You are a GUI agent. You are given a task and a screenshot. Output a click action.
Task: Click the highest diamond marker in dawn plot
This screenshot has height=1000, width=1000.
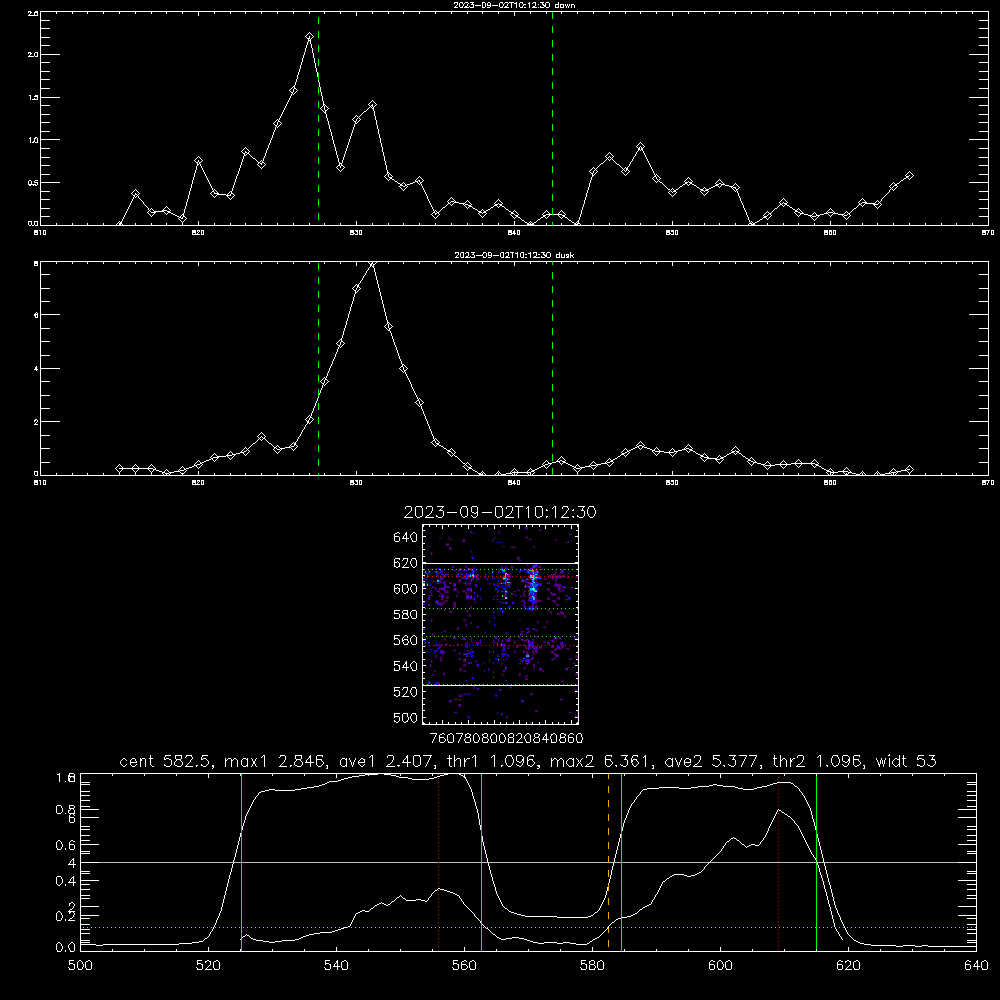click(309, 37)
